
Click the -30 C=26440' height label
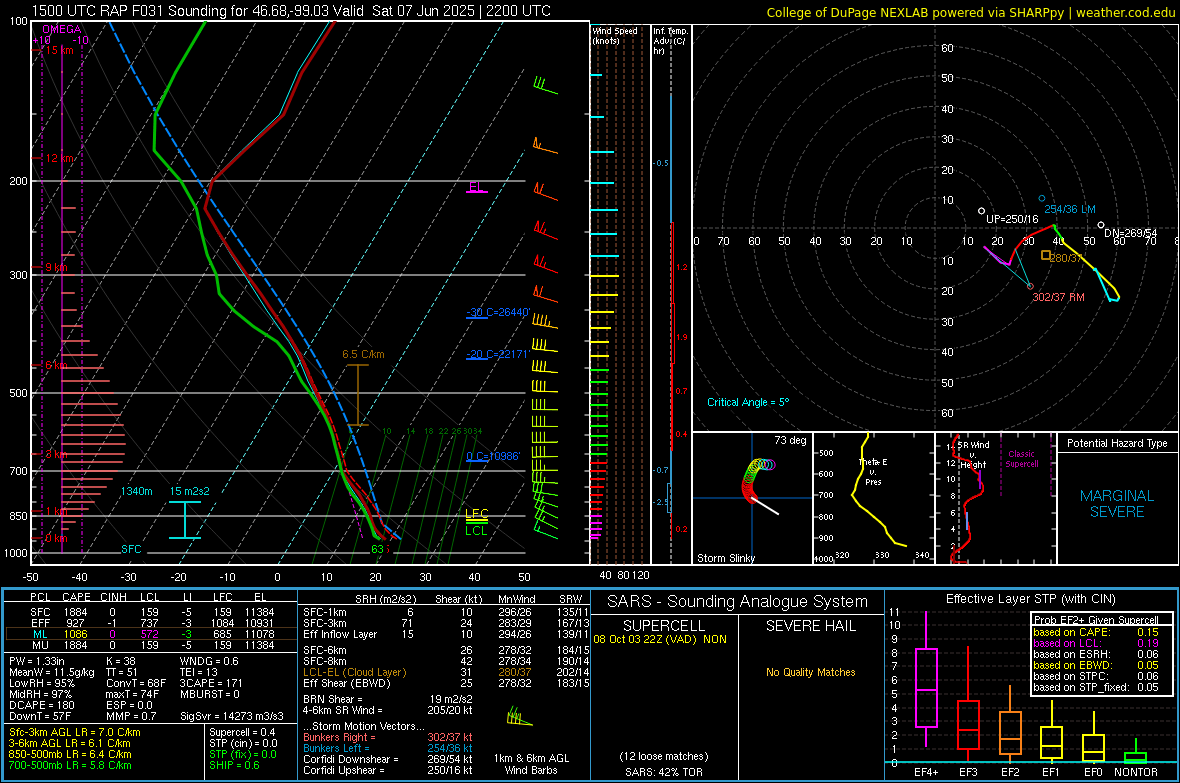click(498, 312)
